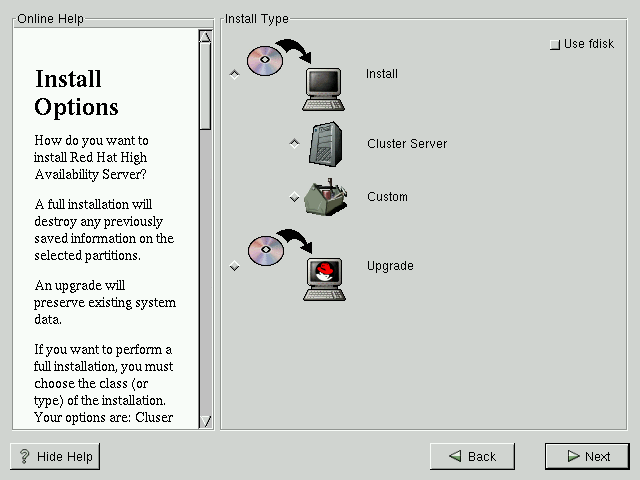Click the "Install Options" help heading
Screen dimensions: 640x480
(x=76, y=93)
